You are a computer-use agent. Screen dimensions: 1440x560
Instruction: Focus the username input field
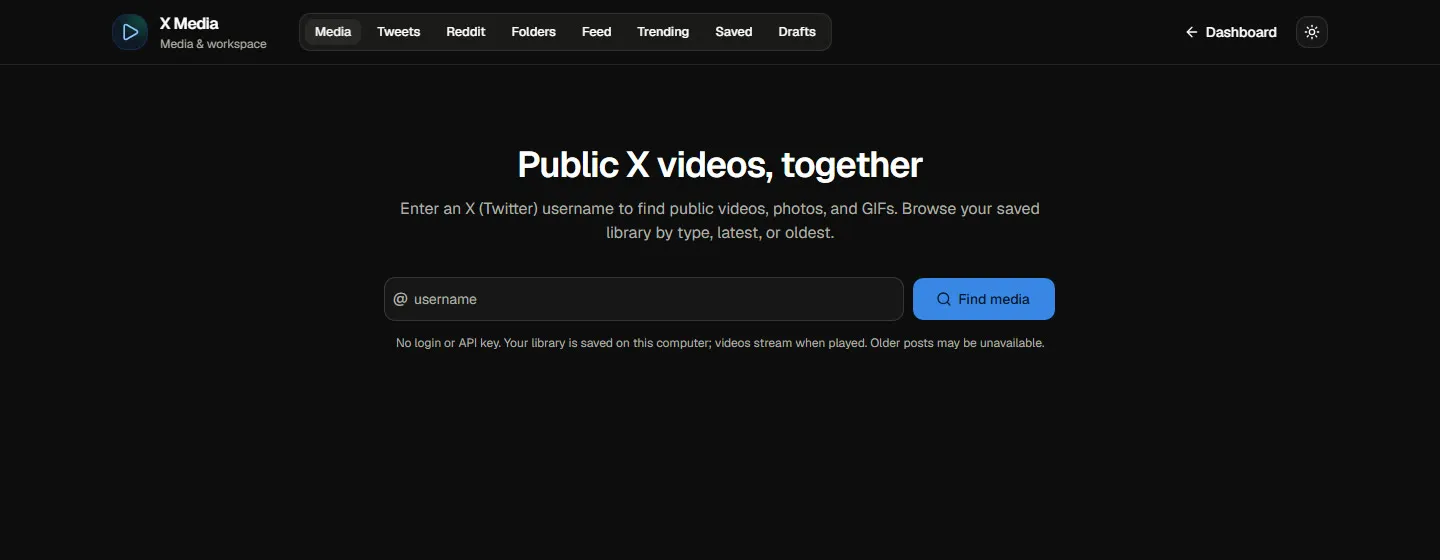(644, 299)
